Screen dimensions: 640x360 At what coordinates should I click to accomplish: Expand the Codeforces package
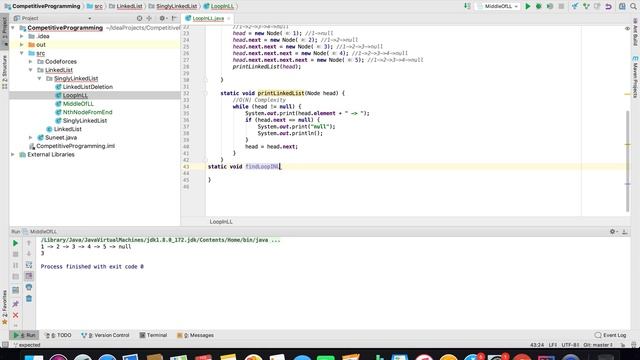pos(31,62)
